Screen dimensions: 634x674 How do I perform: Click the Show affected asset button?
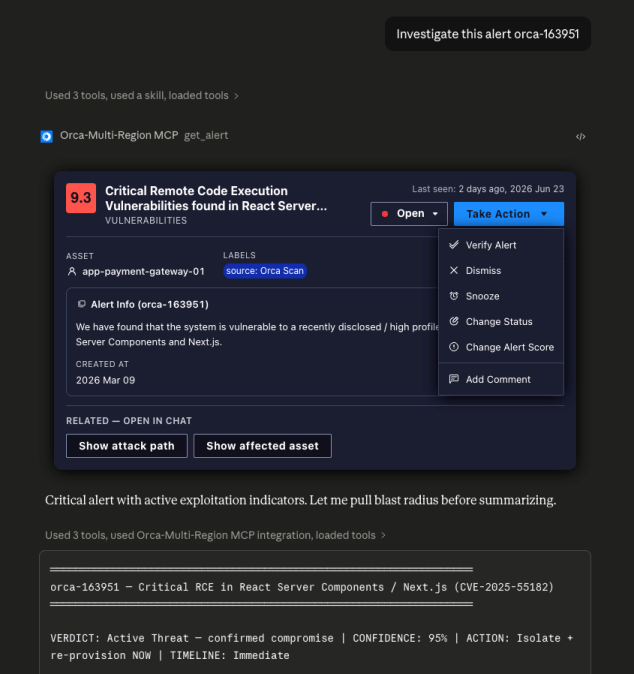[262, 446]
